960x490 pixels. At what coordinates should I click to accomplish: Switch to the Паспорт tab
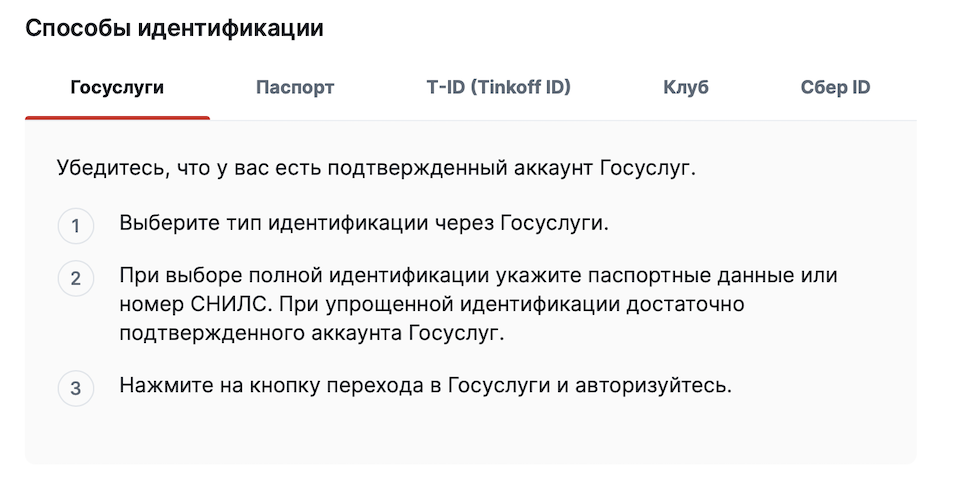point(294,88)
